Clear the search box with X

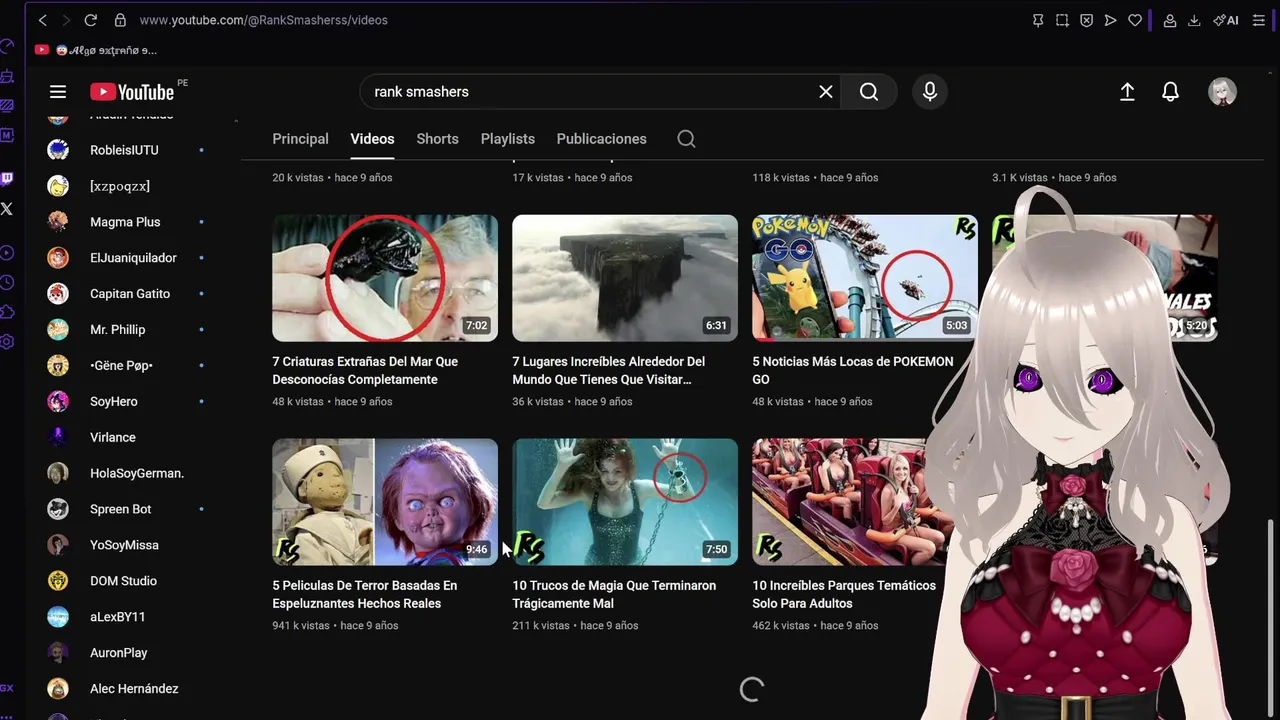pyautogui.click(x=826, y=92)
